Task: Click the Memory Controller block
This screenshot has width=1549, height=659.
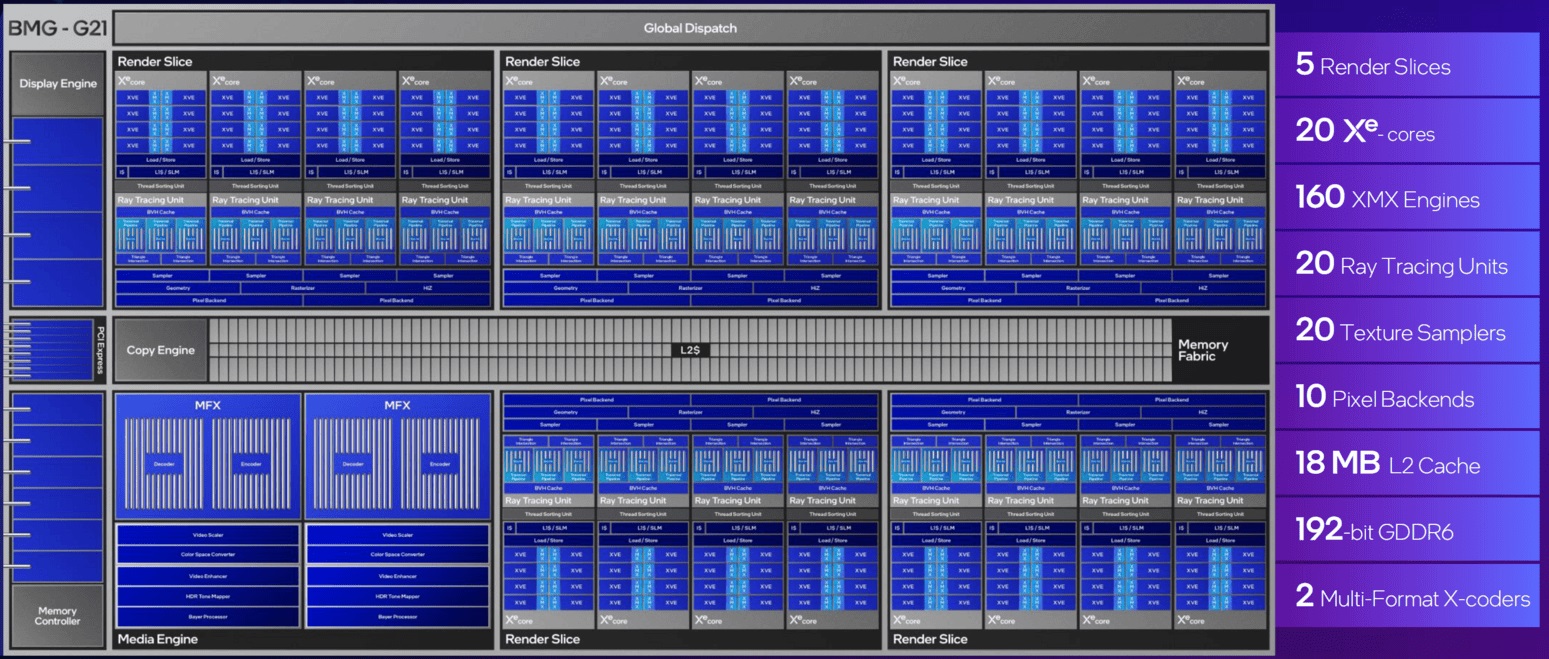Action: [58, 616]
